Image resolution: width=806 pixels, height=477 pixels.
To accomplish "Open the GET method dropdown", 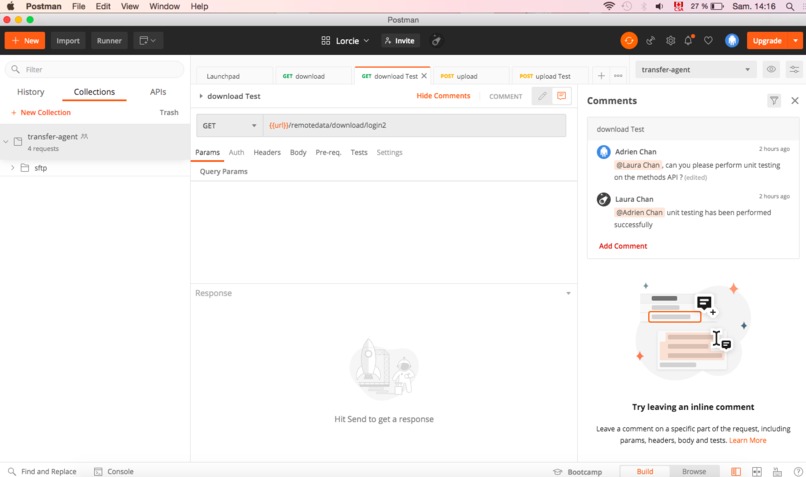I will (x=229, y=125).
